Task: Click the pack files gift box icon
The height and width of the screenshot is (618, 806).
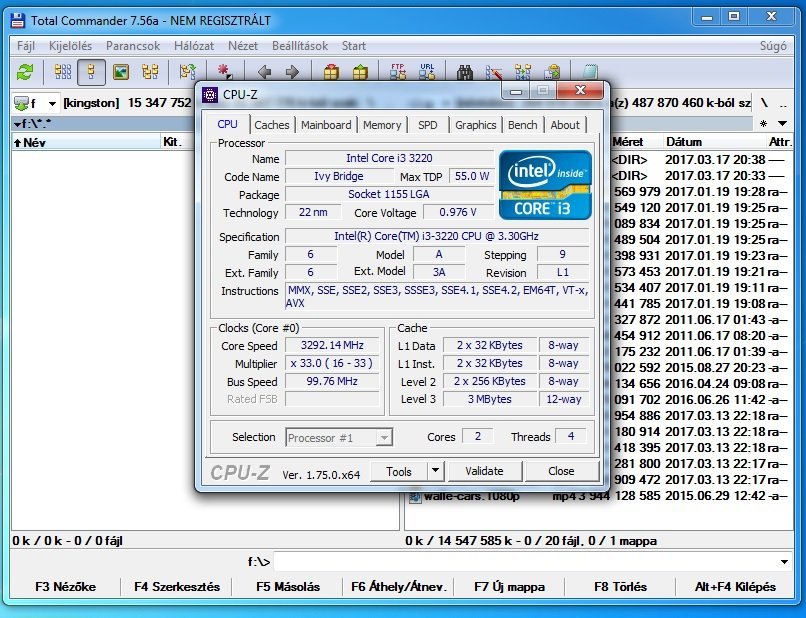Action: [332, 71]
